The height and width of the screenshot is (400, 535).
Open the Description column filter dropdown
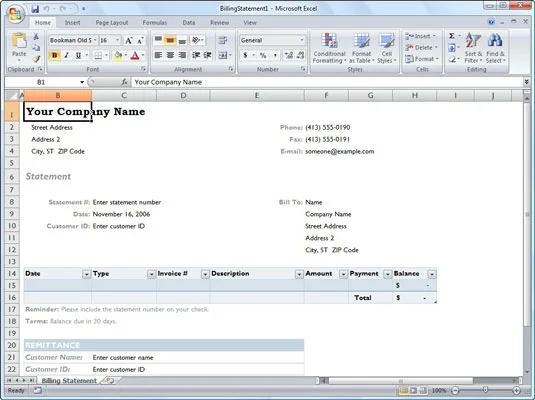pyautogui.click(x=299, y=274)
